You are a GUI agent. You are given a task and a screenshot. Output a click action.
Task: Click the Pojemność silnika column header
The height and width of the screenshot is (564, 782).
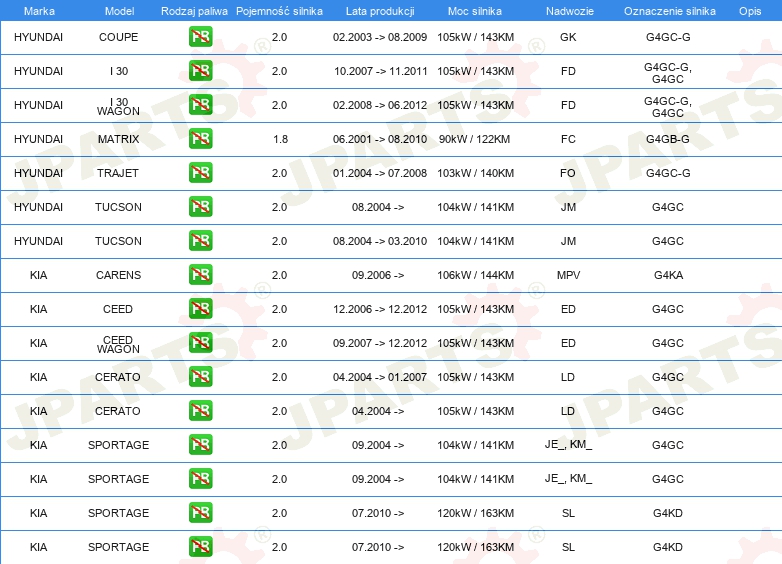pos(279,11)
